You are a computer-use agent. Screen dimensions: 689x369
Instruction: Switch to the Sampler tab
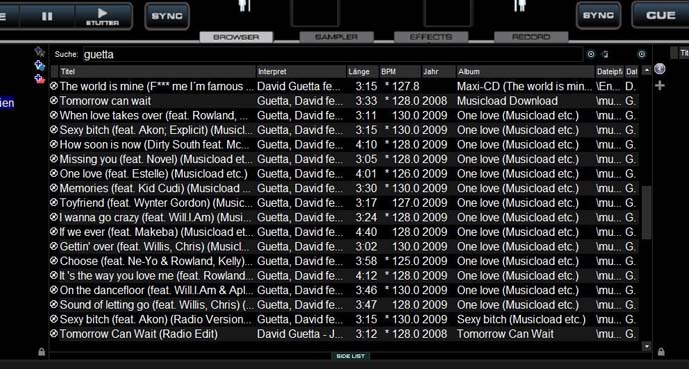click(336, 37)
